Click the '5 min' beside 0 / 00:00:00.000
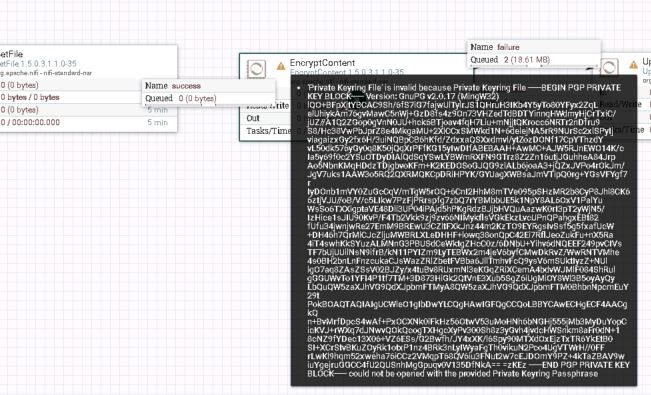Image resolution: width=651 pixels, height=395 pixels. coord(158,122)
